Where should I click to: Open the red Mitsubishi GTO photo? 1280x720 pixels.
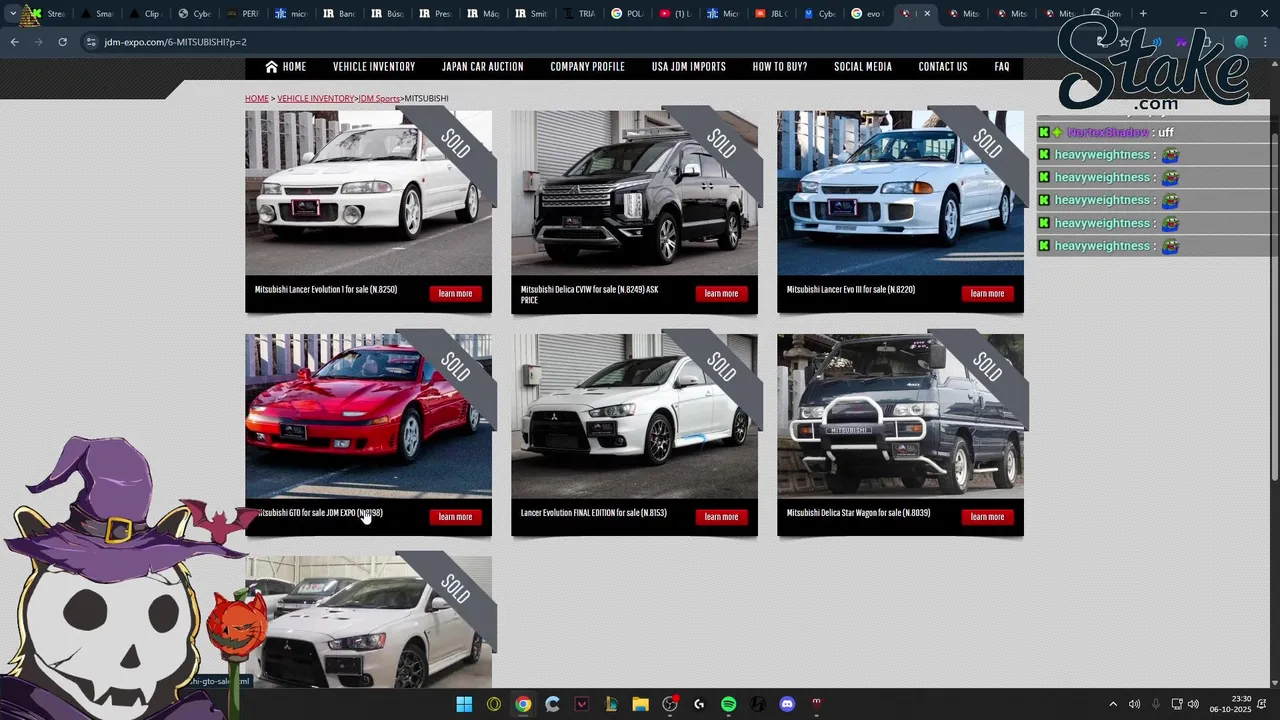pos(368,416)
